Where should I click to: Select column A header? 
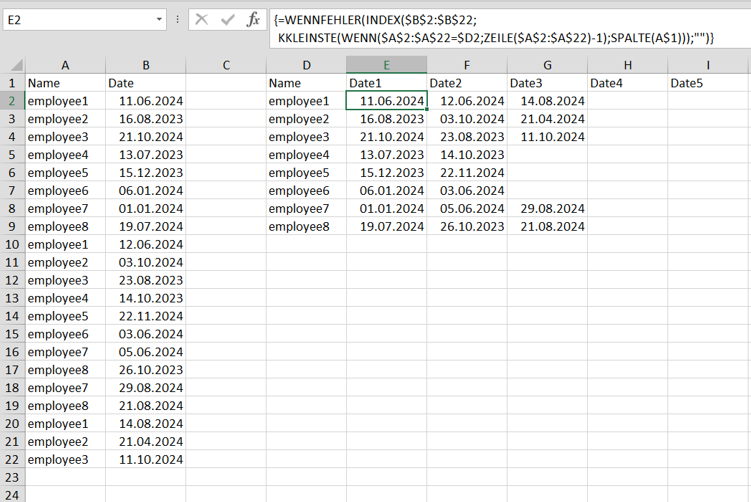pyautogui.click(x=65, y=65)
